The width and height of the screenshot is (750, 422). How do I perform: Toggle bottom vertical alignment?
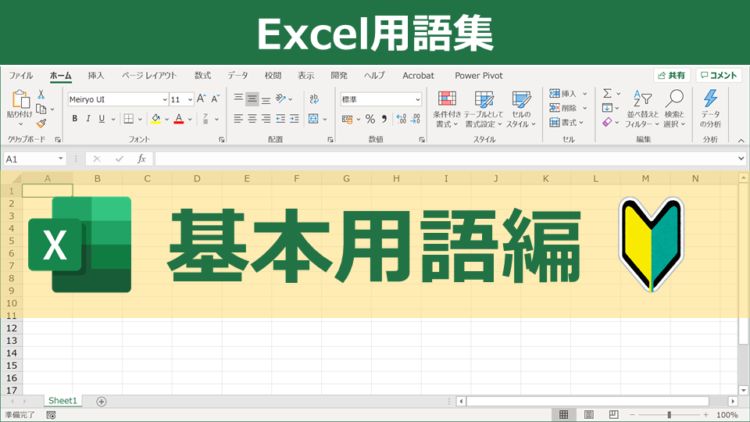click(x=266, y=99)
